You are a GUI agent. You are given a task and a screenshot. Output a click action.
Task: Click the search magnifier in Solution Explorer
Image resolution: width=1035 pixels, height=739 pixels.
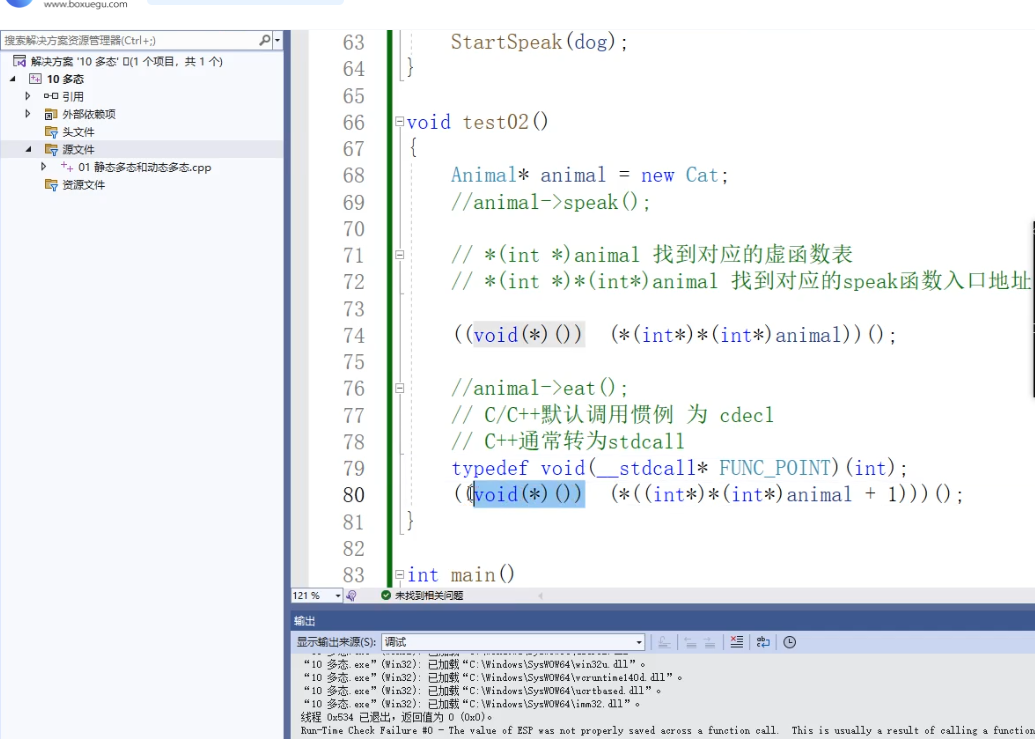(264, 40)
